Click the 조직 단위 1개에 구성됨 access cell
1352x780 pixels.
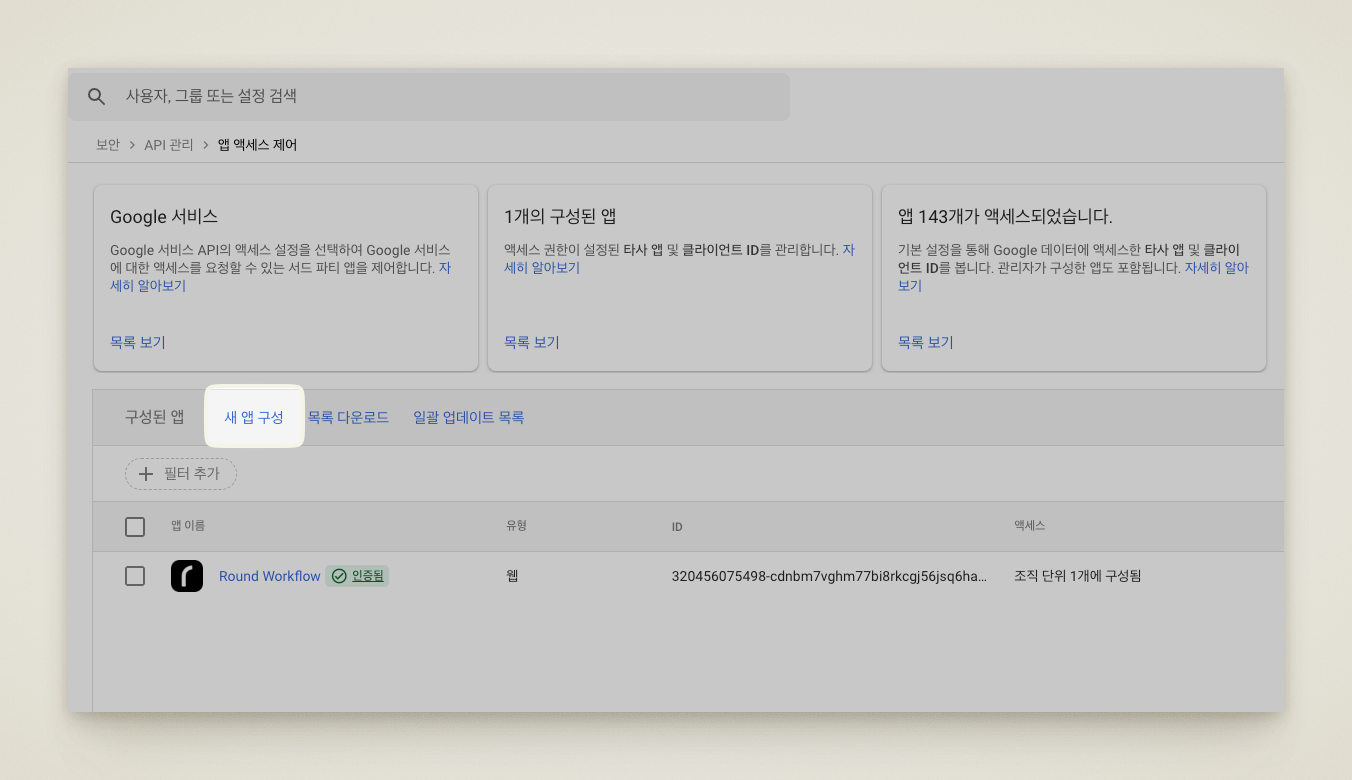1077,576
